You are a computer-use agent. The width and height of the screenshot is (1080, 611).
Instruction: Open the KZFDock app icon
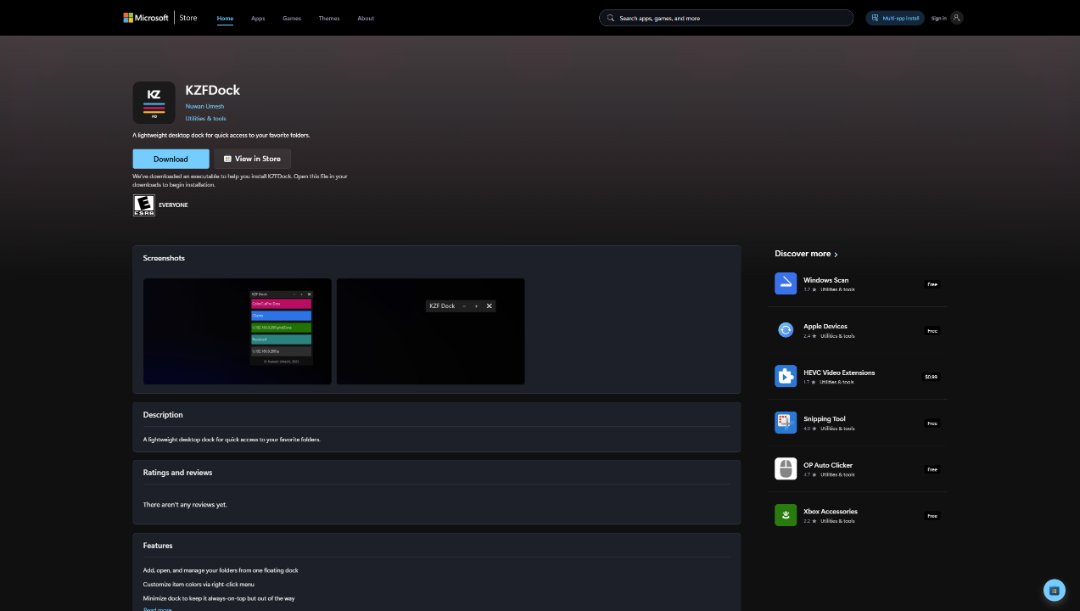154,103
